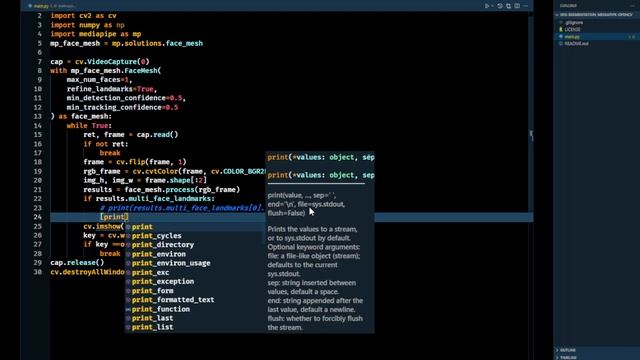This screenshot has height=360, width=640.
Task: Click 'cv.flip(frame, 1)' on line 18
Action: (151, 162)
